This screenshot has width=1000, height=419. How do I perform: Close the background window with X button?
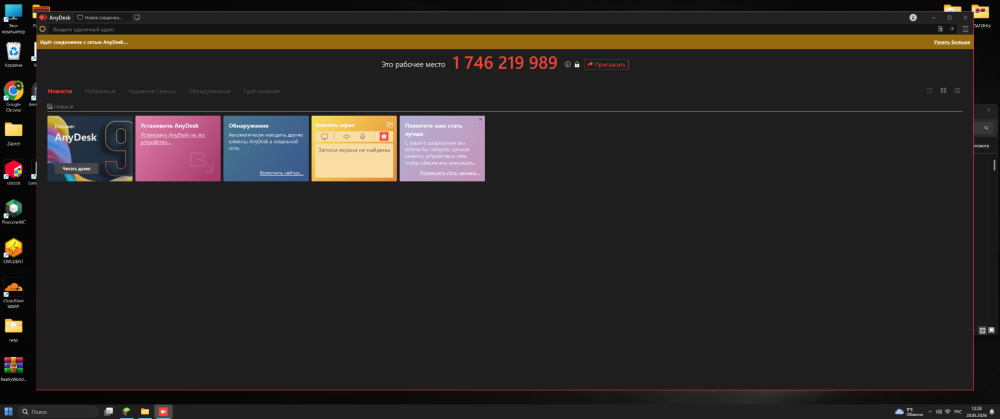point(988,110)
